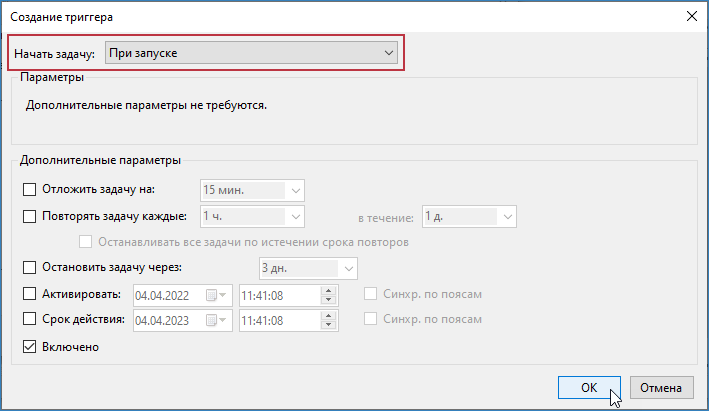This screenshot has width=709, height=411.
Task: Toggle the 'Активировать' checkbox
Action: click(x=28, y=294)
